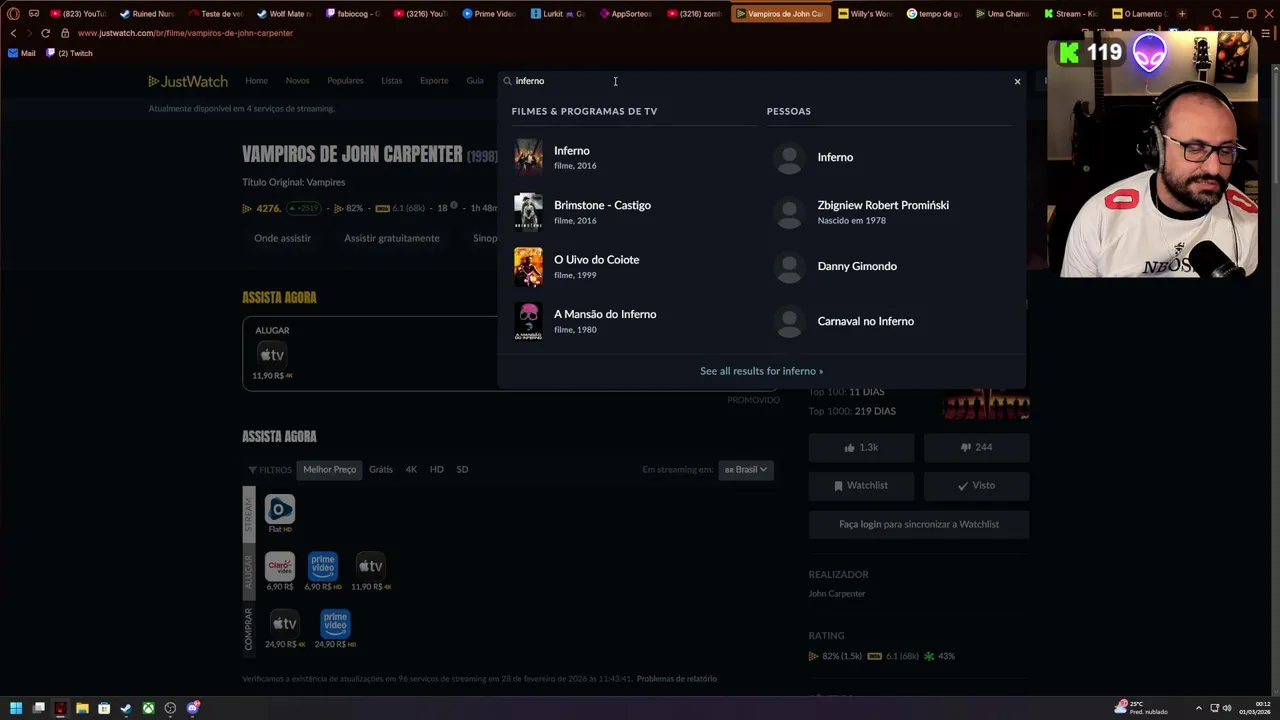
Task: Open File Explorer from the taskbar
Action: pyautogui.click(x=82, y=708)
